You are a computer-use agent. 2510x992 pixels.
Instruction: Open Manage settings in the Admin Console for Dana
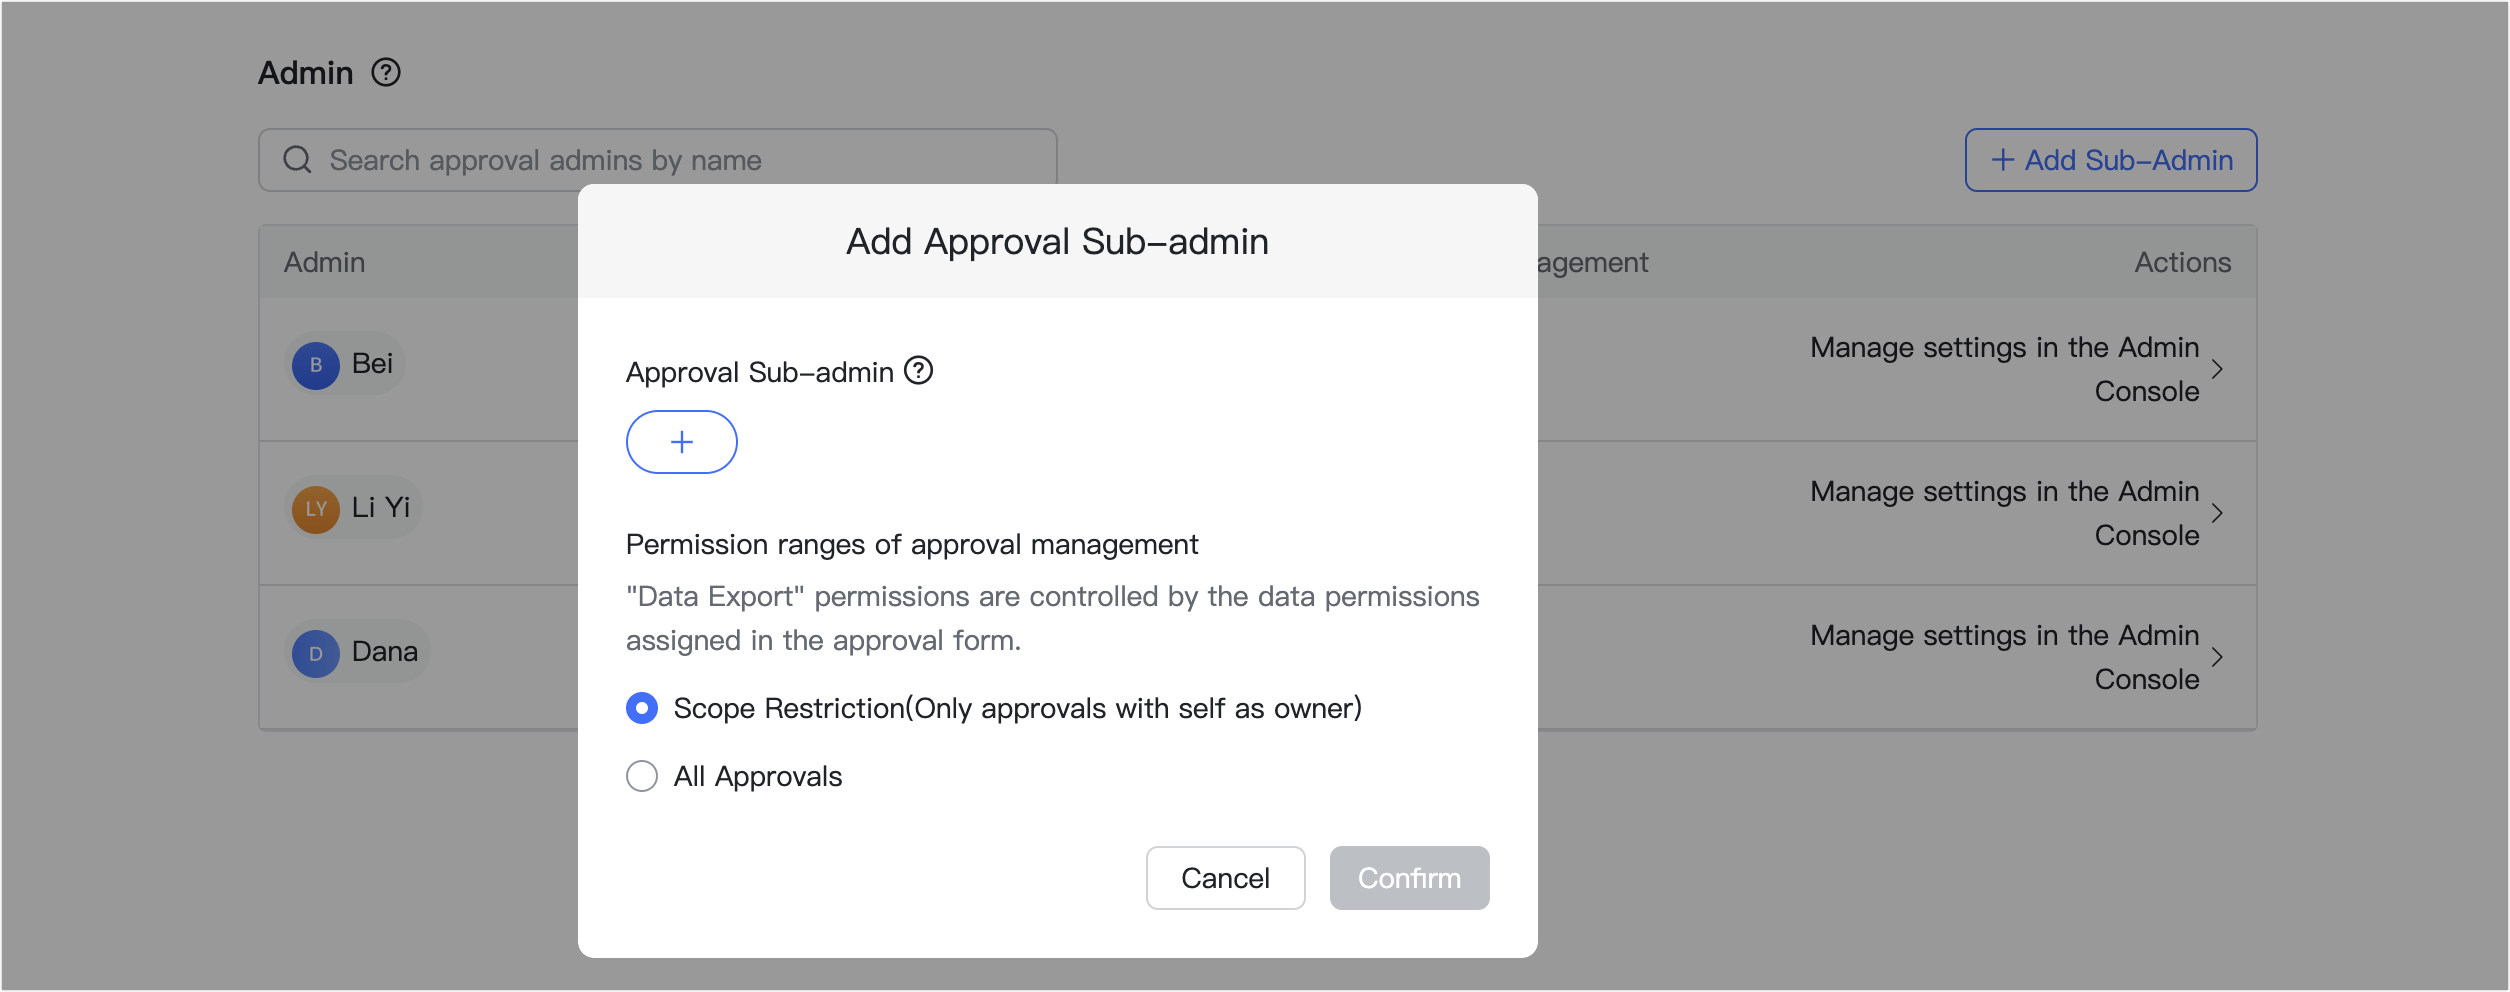pyautogui.click(x=2004, y=657)
